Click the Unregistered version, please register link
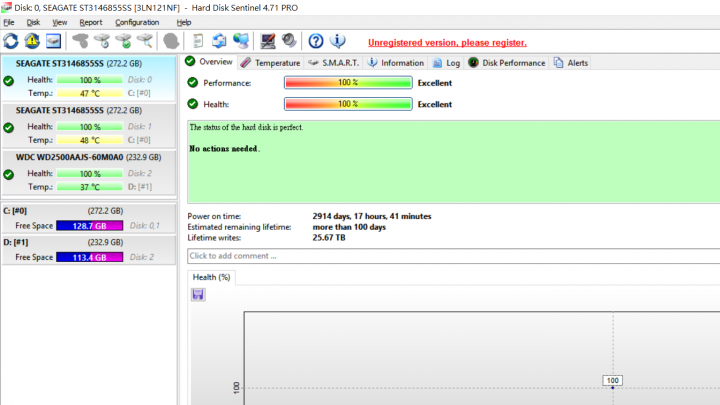The image size is (720, 405). (447, 43)
